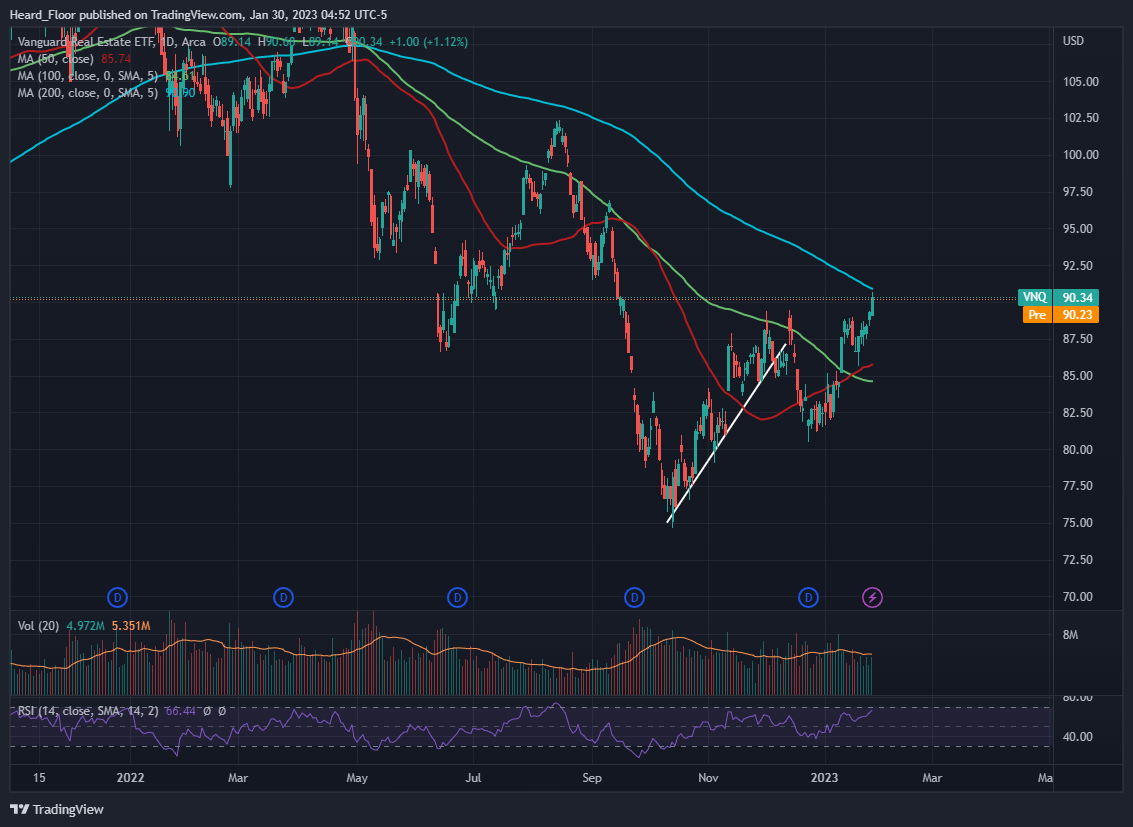
Task: Click the earnings lightning-bolt marker
Action: (873, 597)
